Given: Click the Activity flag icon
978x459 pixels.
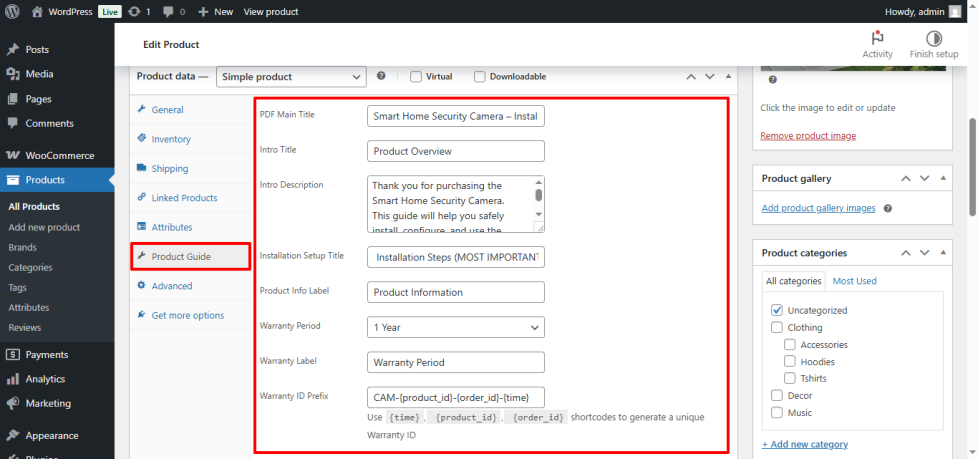Looking at the screenshot, I should coord(877,38).
